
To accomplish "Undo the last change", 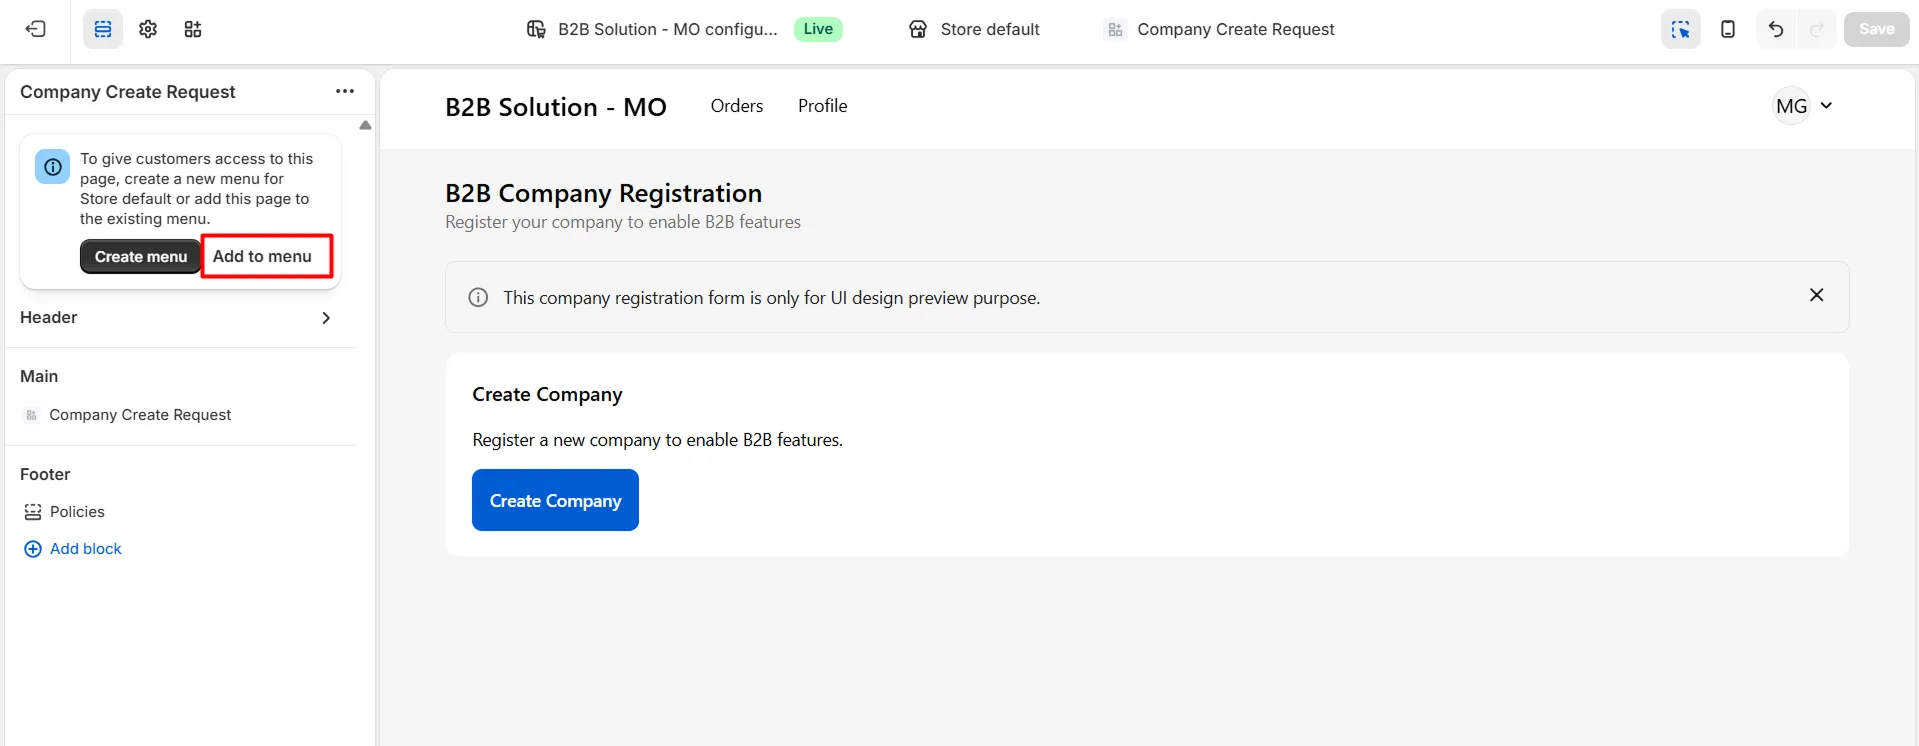I will (x=1776, y=29).
